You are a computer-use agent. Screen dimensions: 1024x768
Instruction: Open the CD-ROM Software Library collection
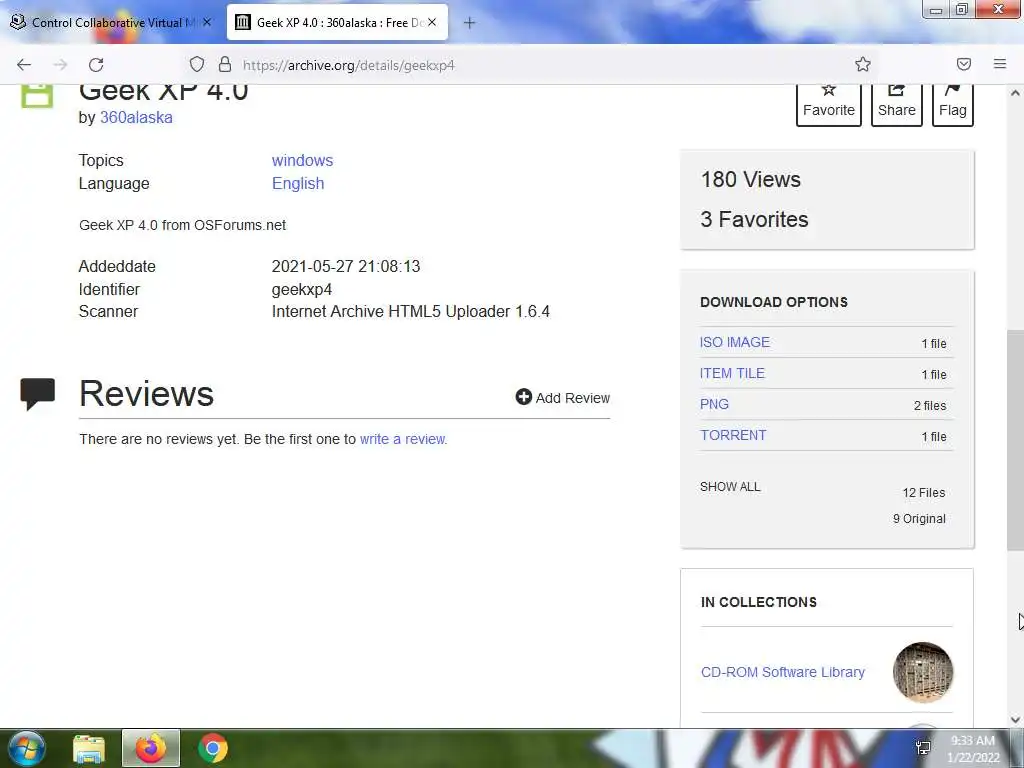pos(782,672)
